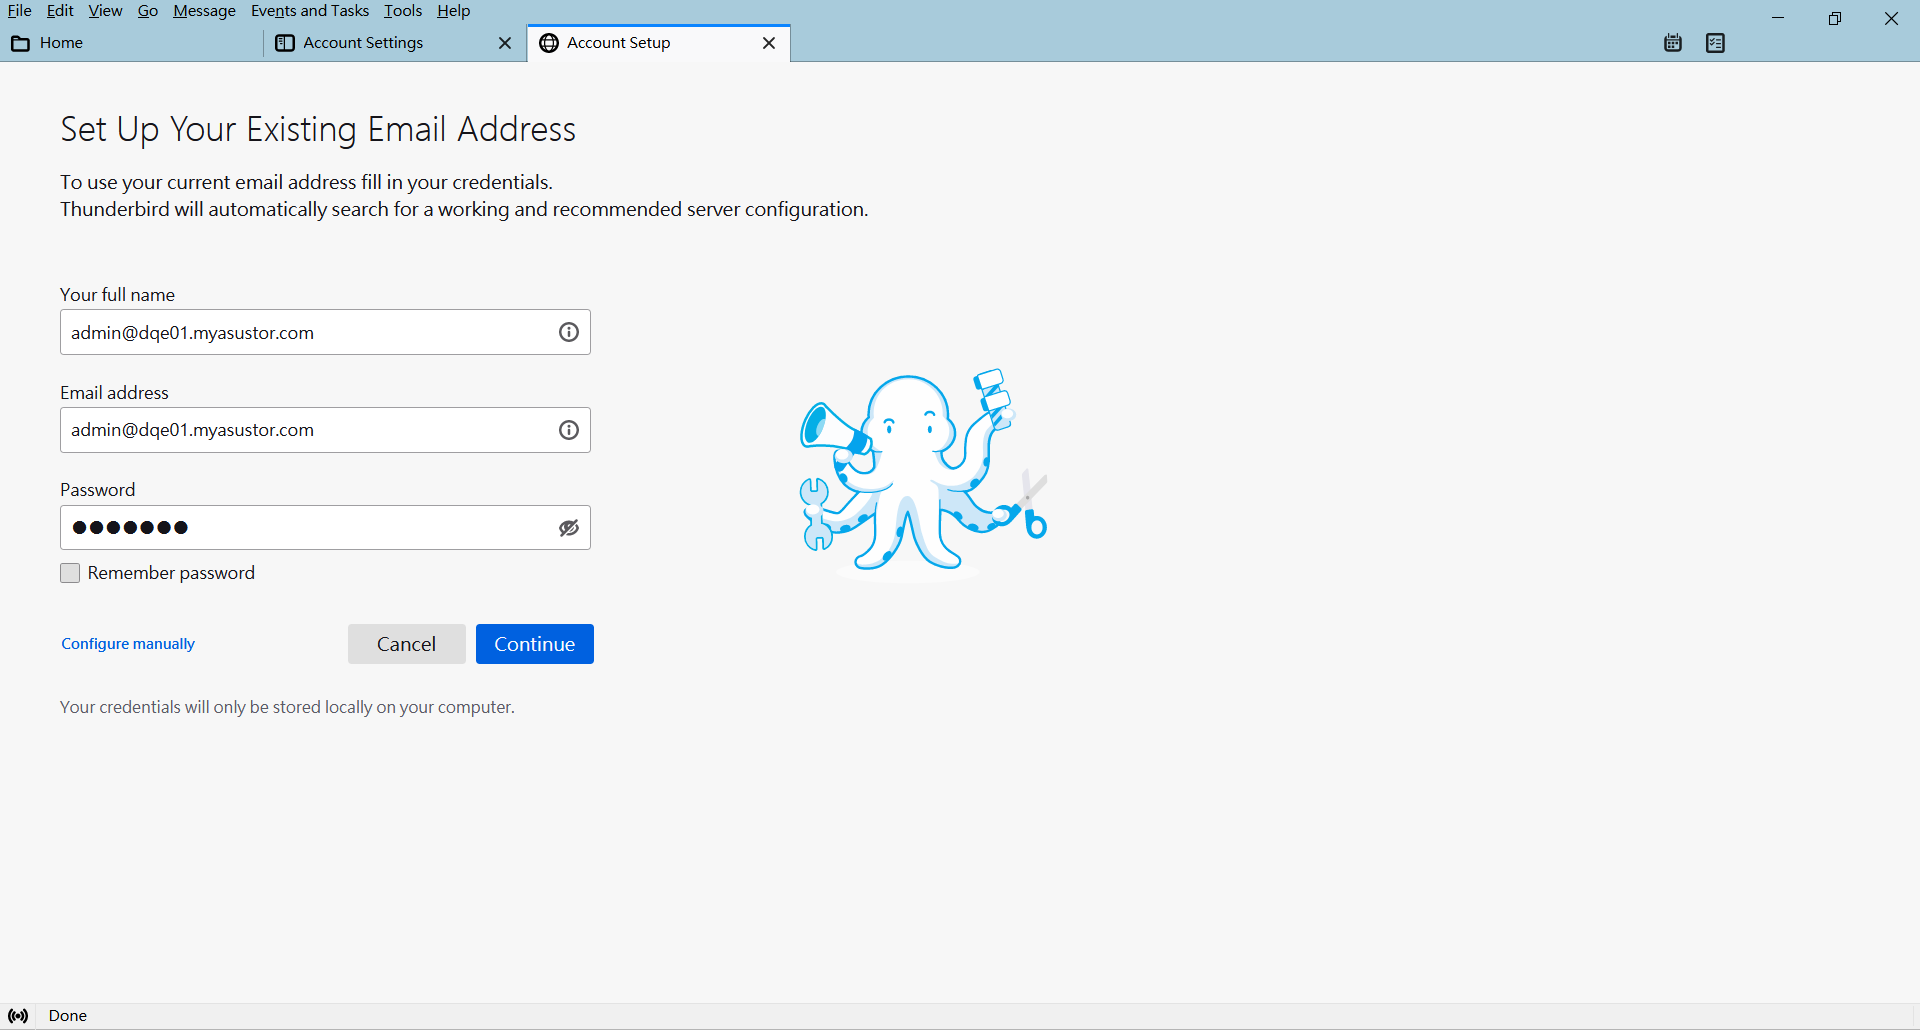Click the Configure manually link

point(128,644)
